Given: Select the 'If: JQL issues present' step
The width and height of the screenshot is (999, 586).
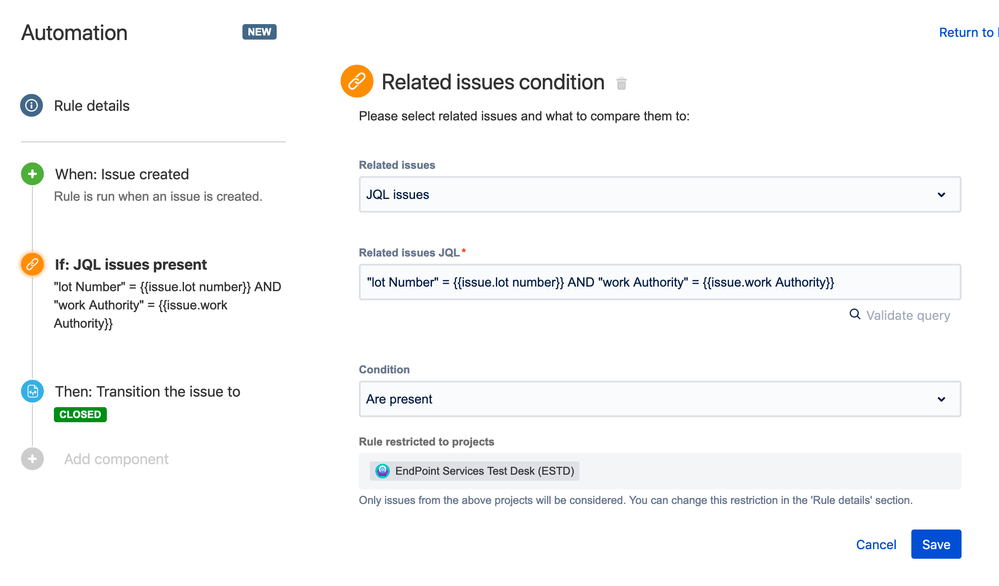Looking at the screenshot, I should (131, 265).
